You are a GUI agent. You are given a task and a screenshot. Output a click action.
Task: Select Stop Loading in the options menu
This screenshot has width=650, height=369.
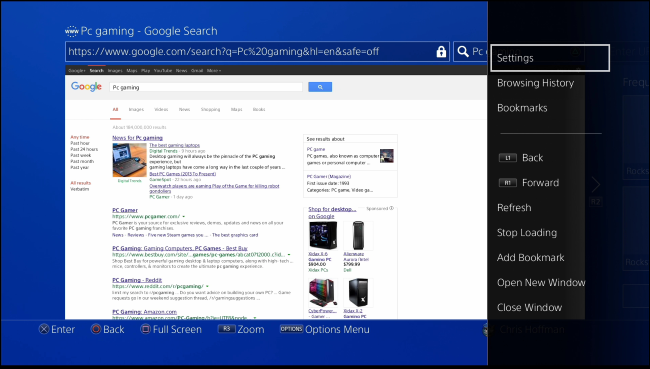[527, 233]
